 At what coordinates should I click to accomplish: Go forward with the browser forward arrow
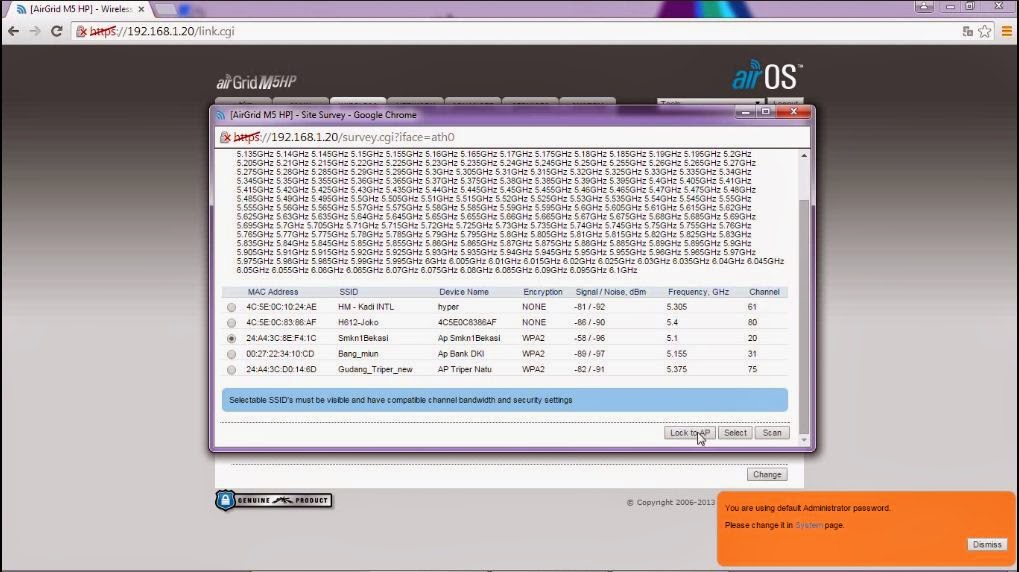coord(35,31)
